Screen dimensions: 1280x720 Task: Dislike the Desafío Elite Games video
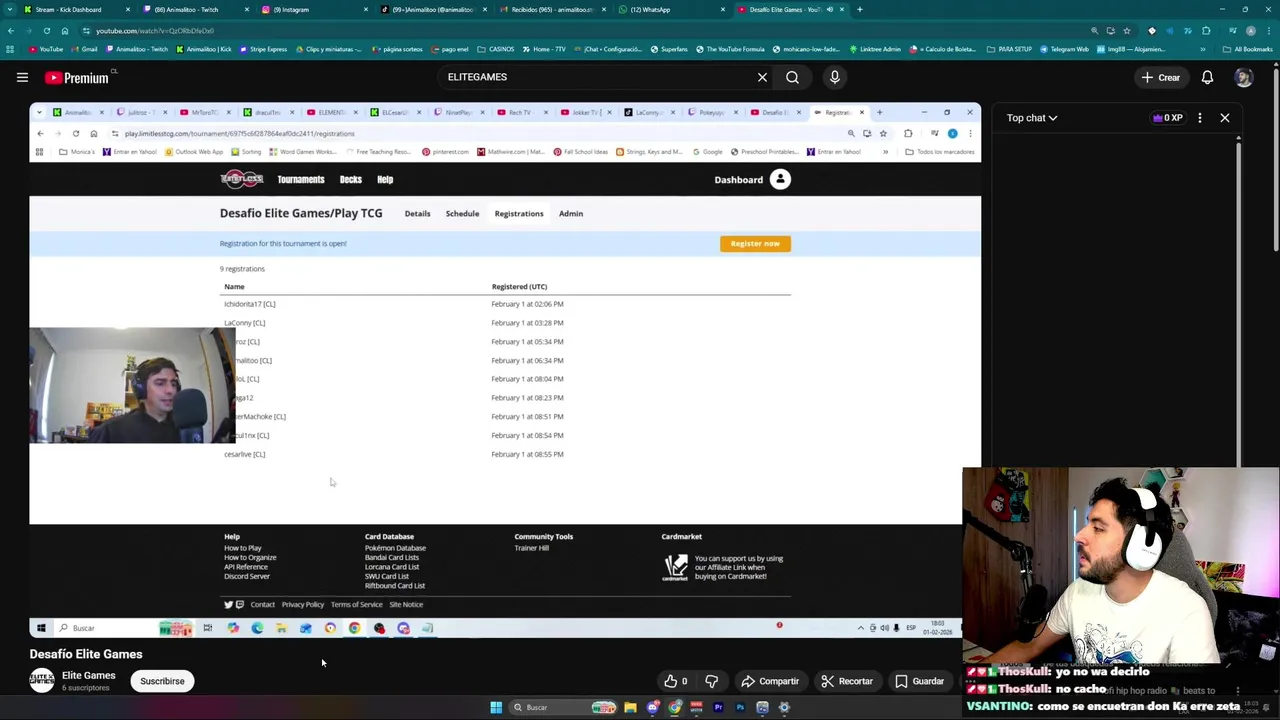711,681
